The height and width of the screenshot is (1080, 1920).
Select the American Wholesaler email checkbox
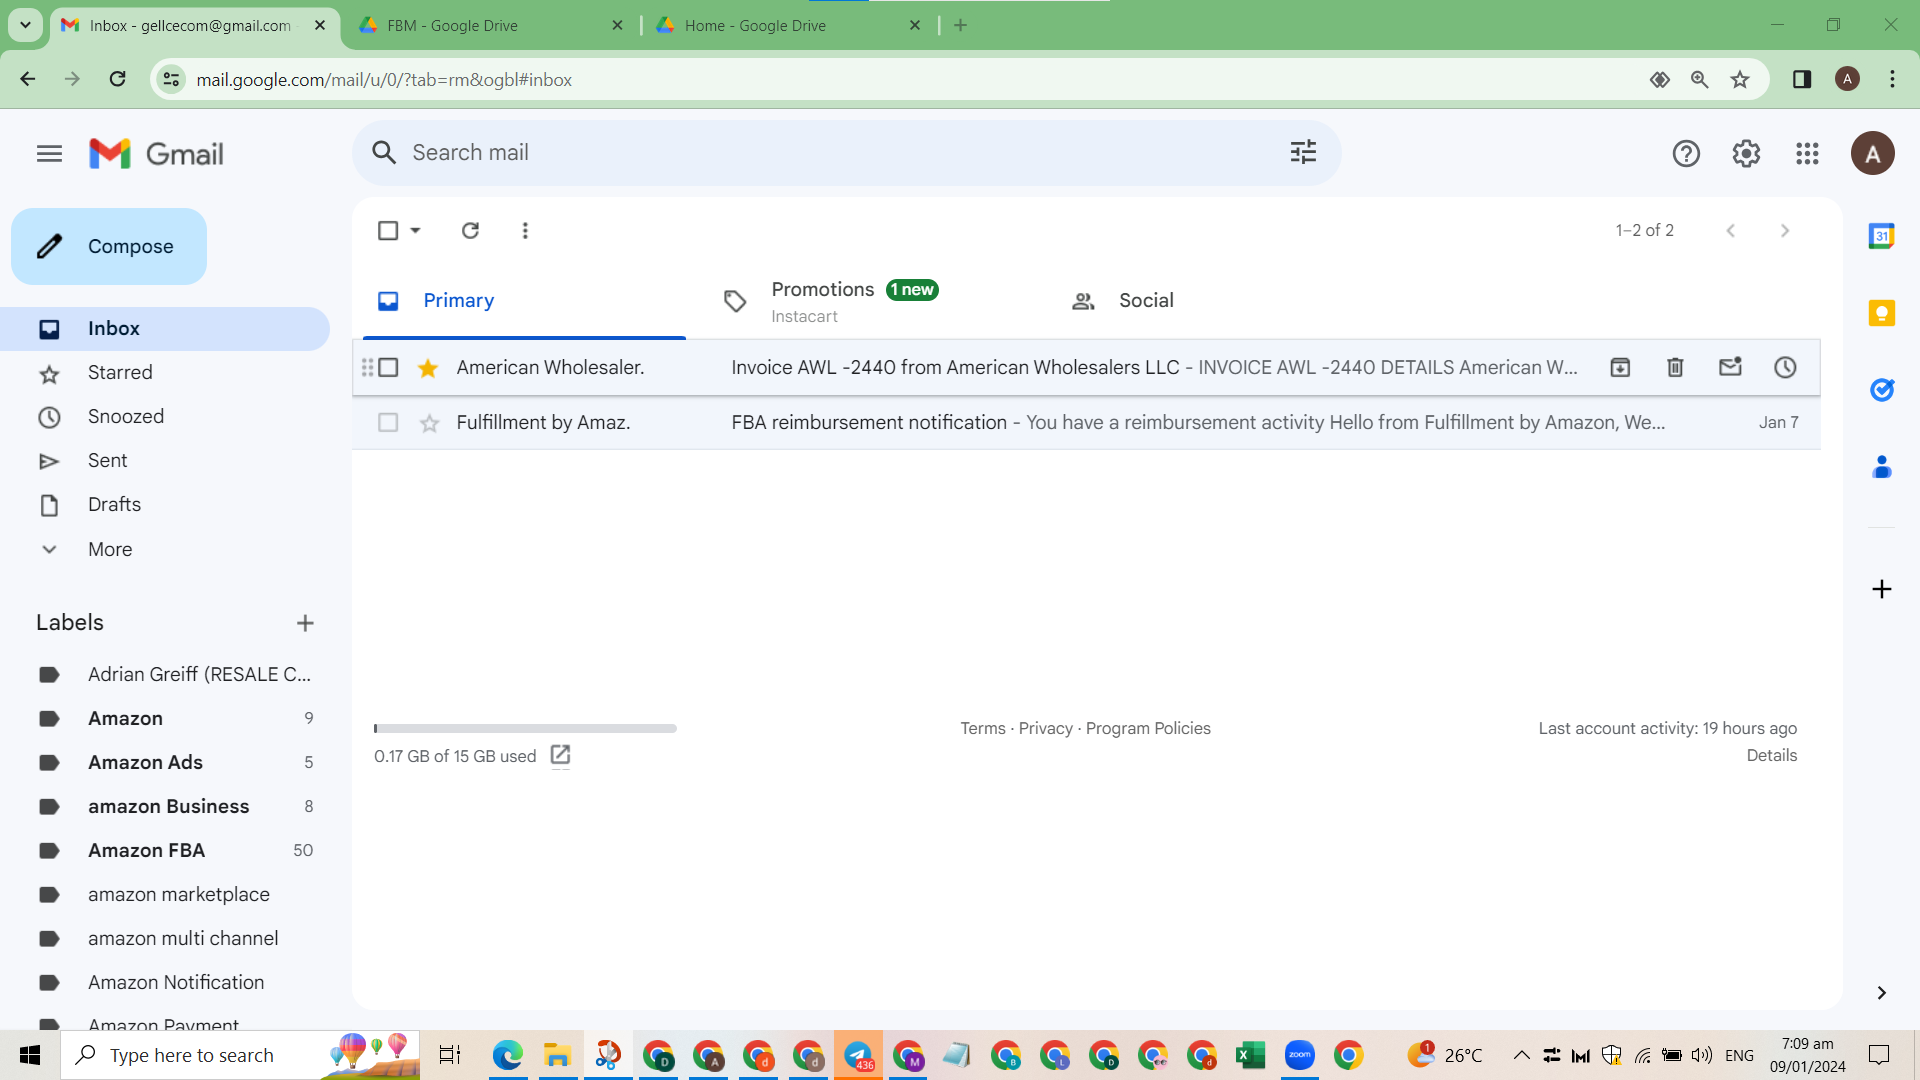(x=388, y=367)
